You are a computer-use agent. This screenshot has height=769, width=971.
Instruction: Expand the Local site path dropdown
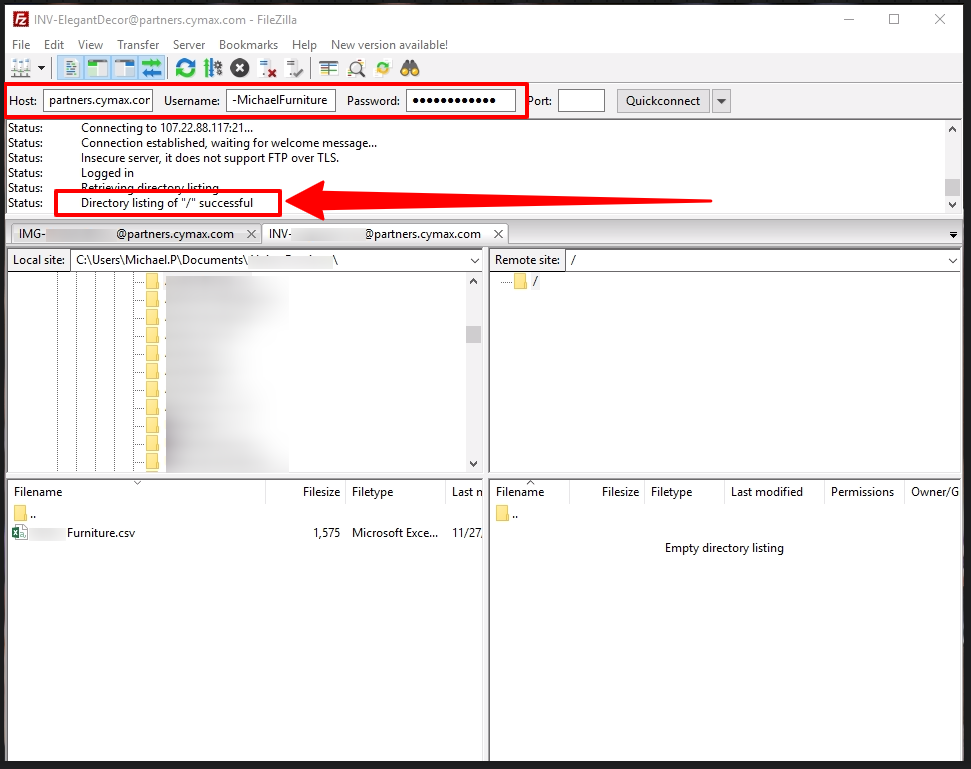[x=475, y=261]
